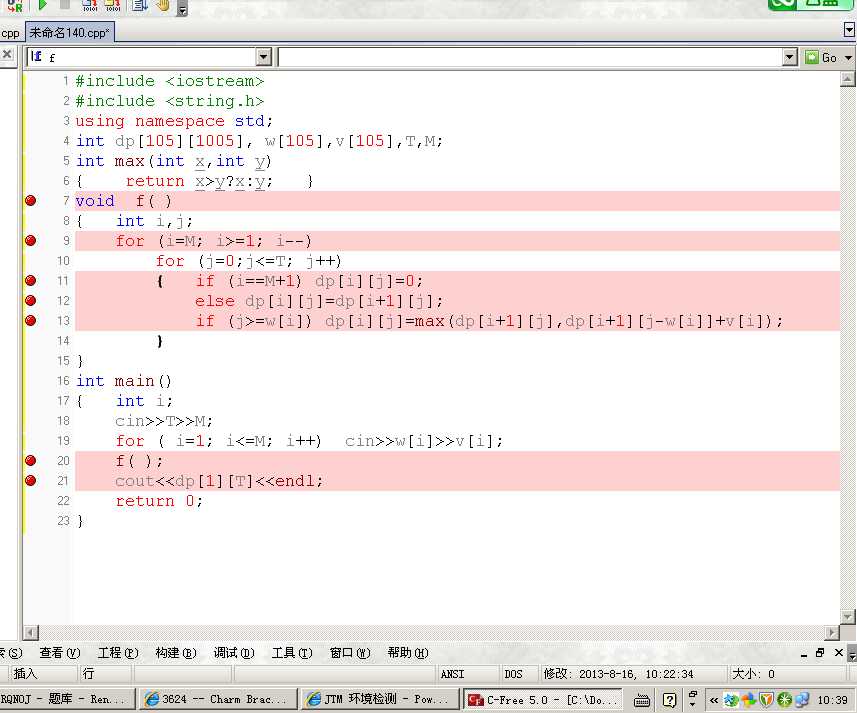This screenshot has width=857, height=713.
Task: Expand the empty symbol search dropdown
Action: click(789, 57)
